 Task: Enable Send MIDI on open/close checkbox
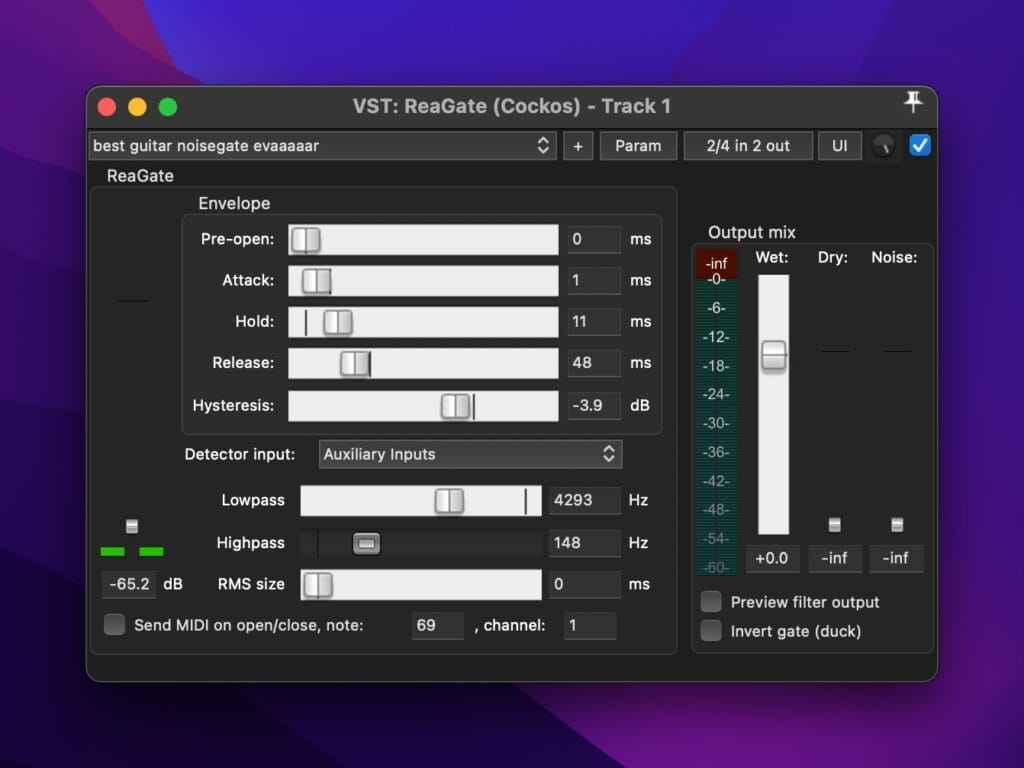pos(114,624)
